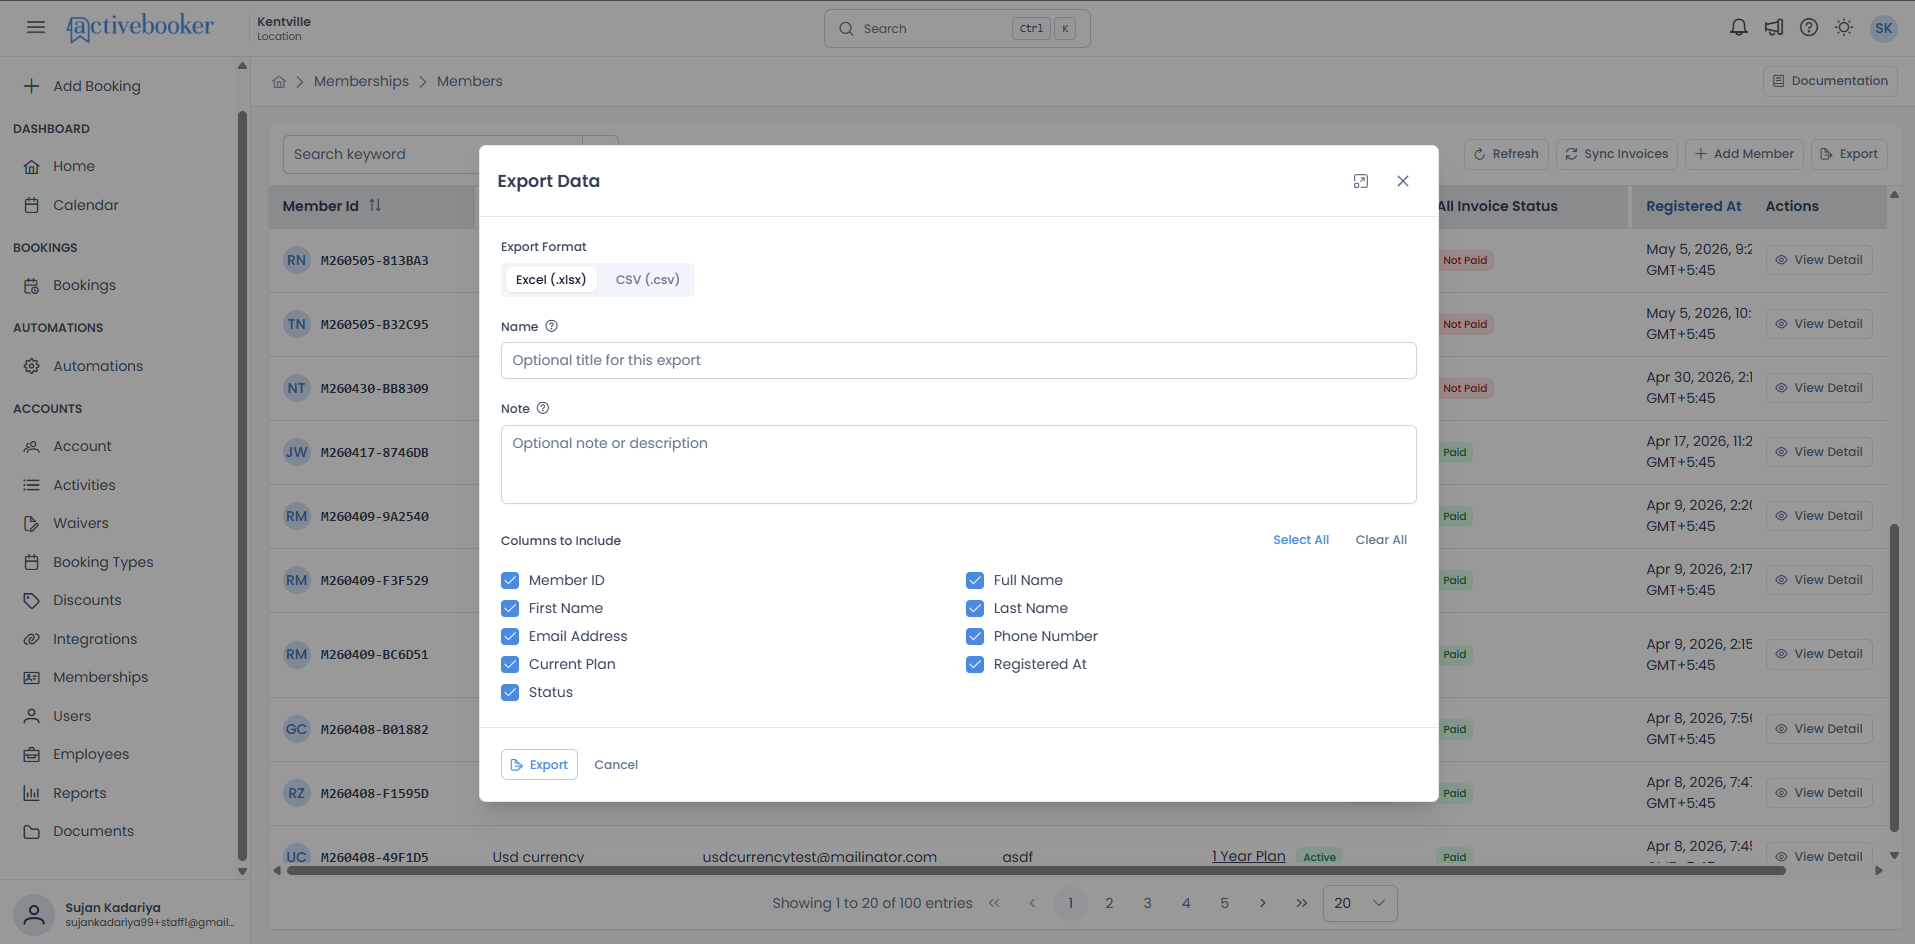Open Home in the sidebar
The height and width of the screenshot is (944, 1915).
74,166
